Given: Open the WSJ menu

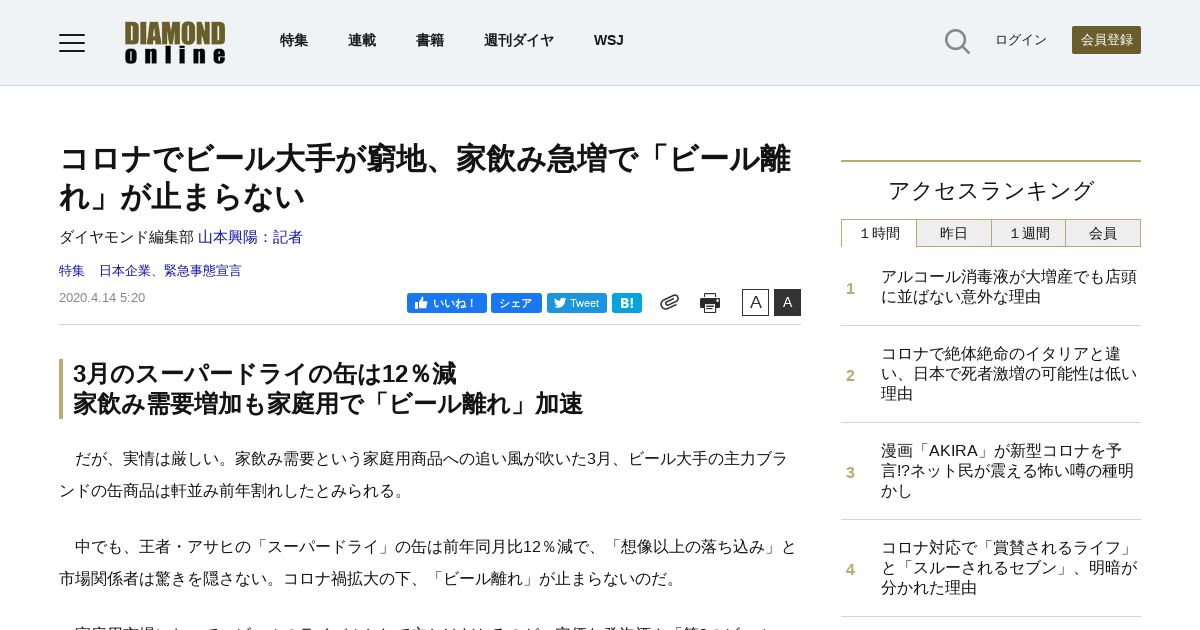Looking at the screenshot, I should pos(608,40).
